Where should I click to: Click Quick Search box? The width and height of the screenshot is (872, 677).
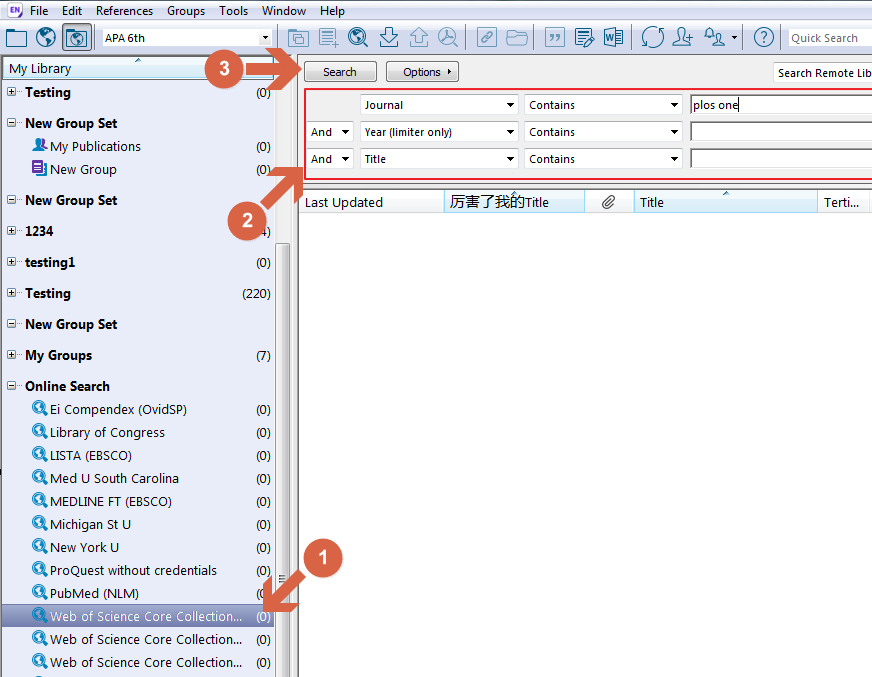click(x=829, y=38)
